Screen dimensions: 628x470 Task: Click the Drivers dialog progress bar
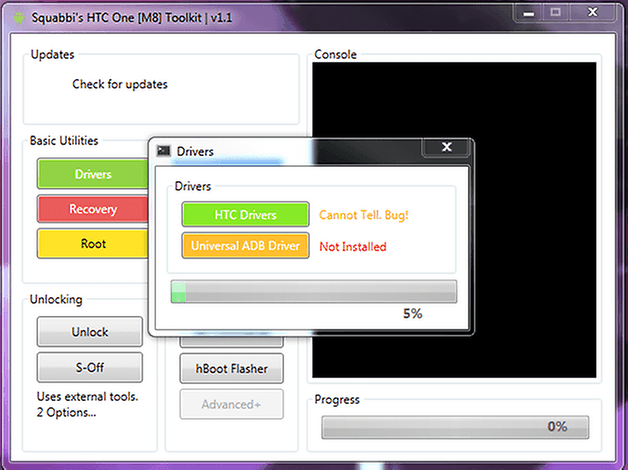[x=314, y=291]
